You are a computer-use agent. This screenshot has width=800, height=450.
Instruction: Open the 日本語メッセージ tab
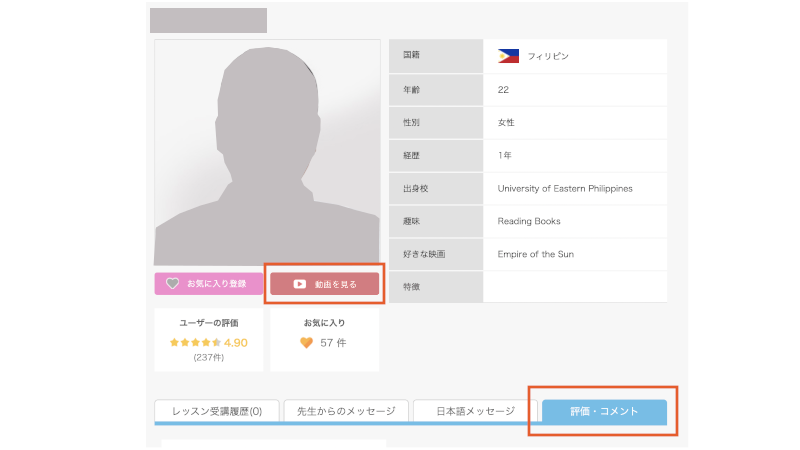click(476, 411)
